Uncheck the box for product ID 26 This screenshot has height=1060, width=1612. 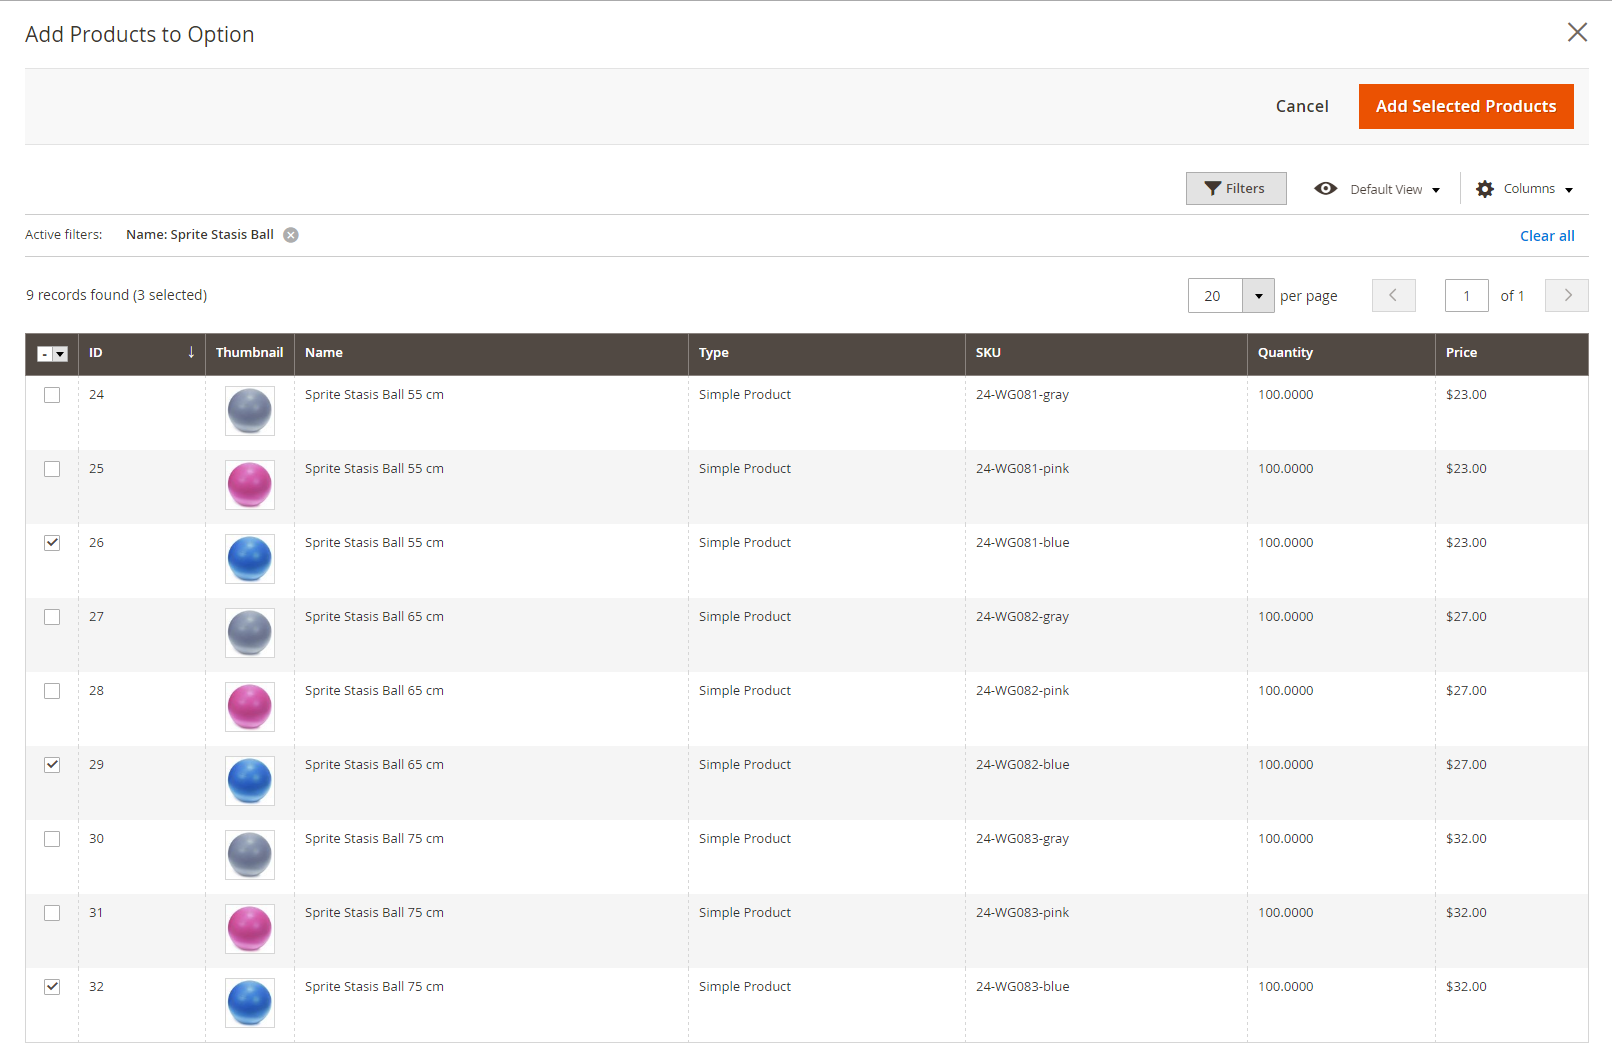coord(52,543)
